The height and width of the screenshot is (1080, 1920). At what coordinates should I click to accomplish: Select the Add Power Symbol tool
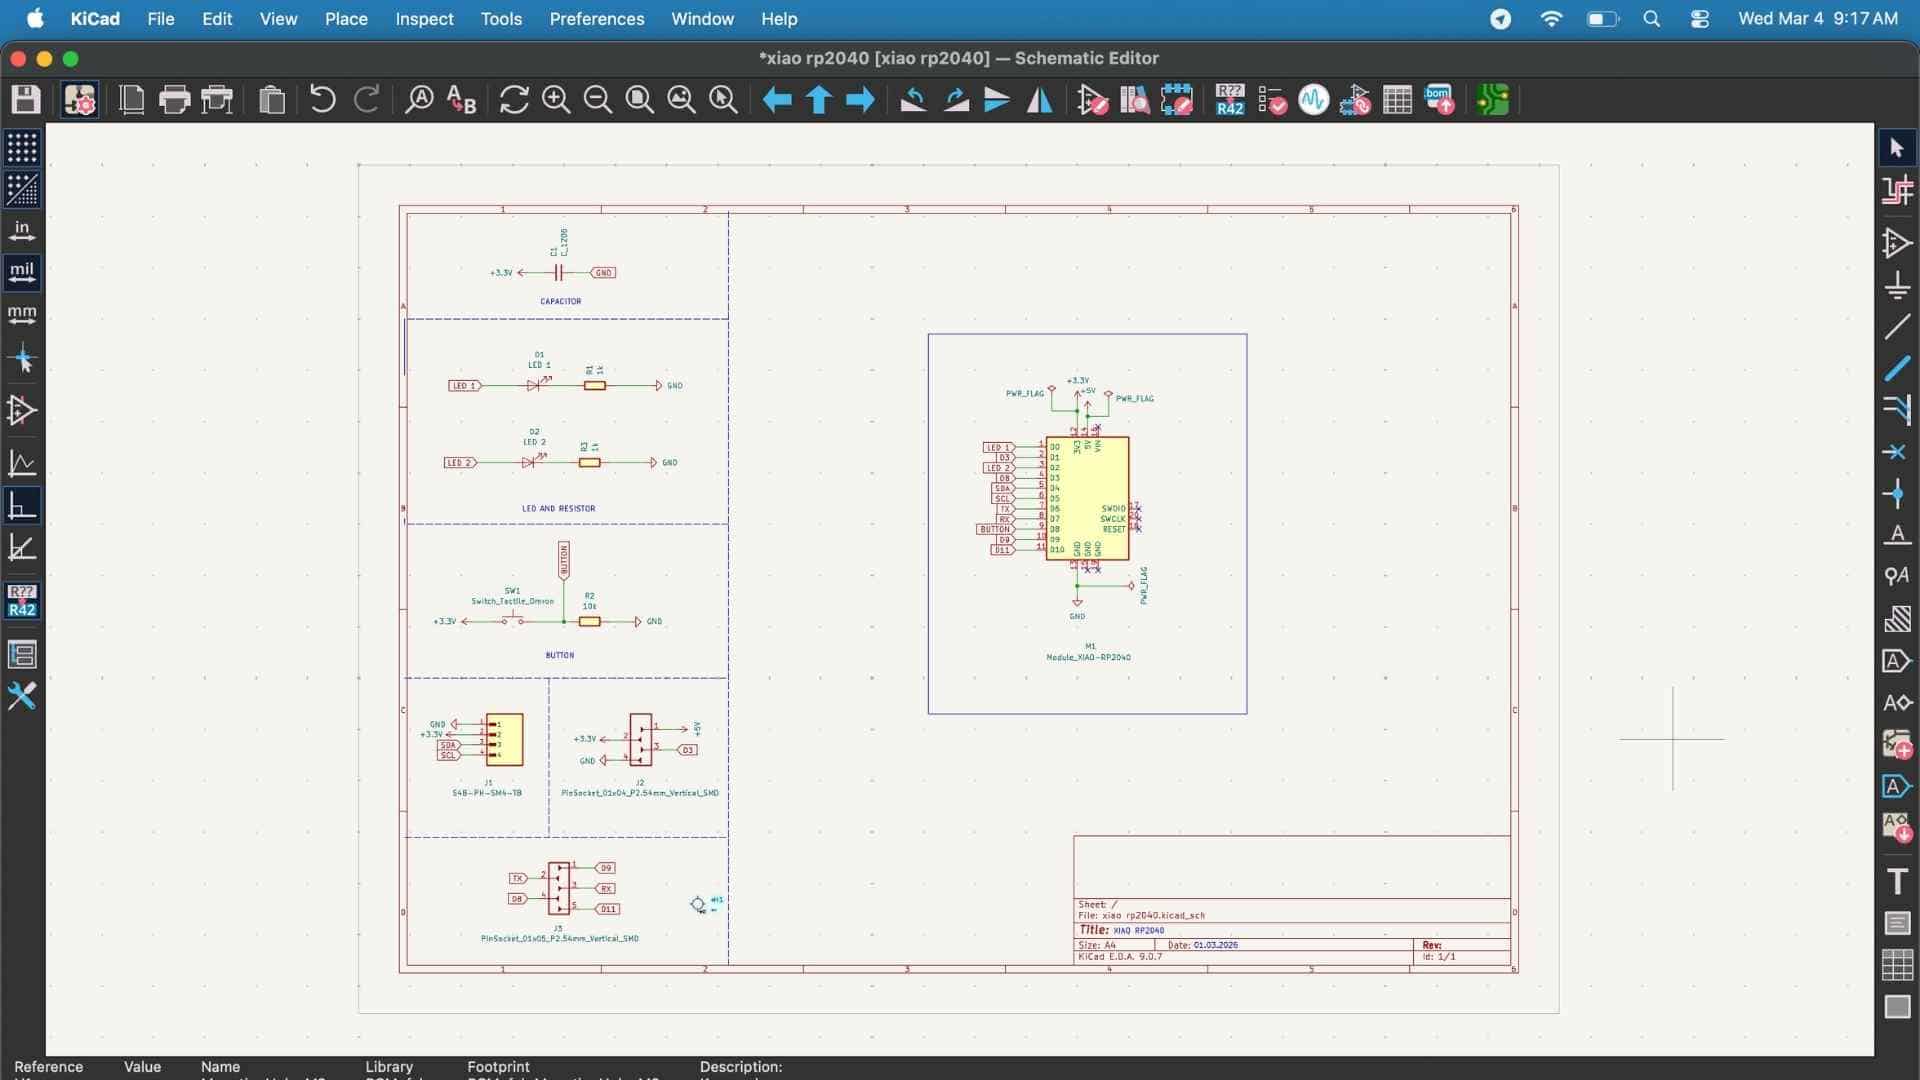pyautogui.click(x=1897, y=286)
